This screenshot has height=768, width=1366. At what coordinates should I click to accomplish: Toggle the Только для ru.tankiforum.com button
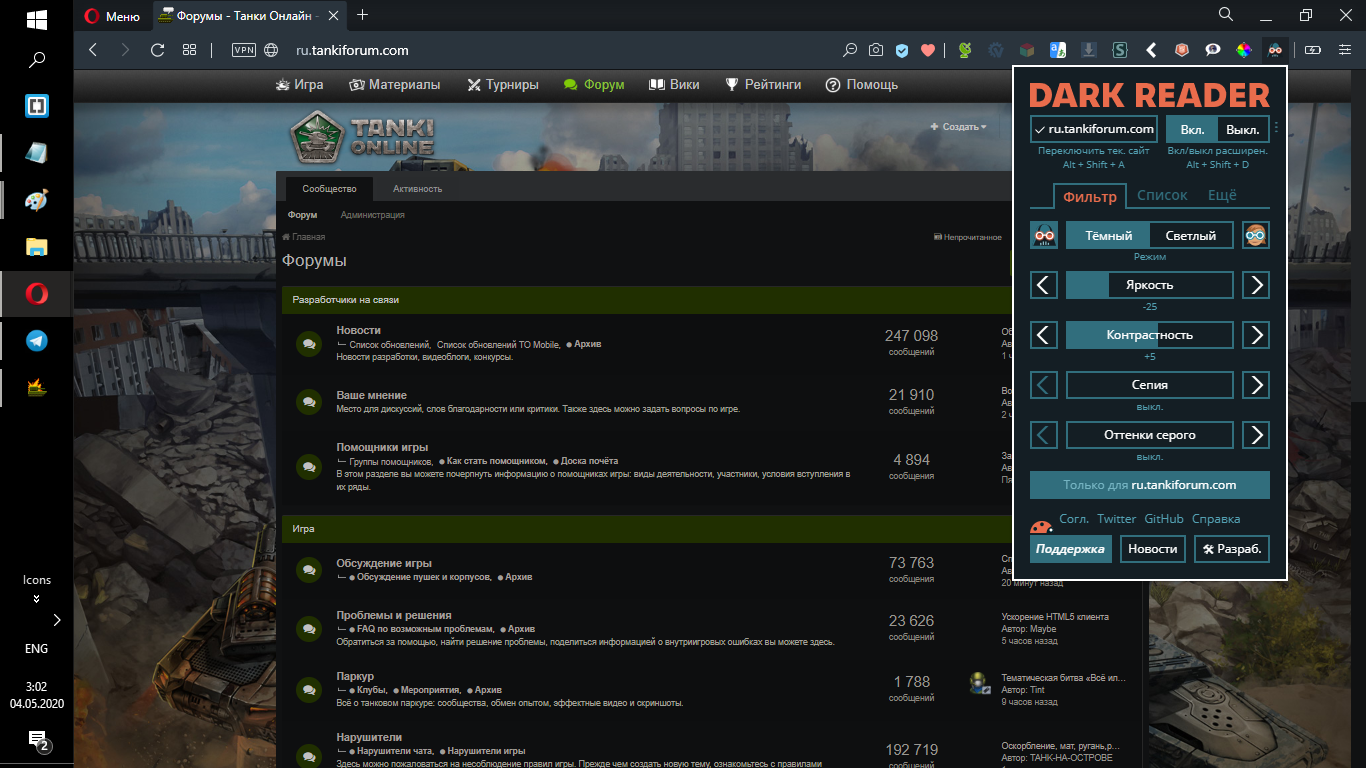tap(1150, 485)
